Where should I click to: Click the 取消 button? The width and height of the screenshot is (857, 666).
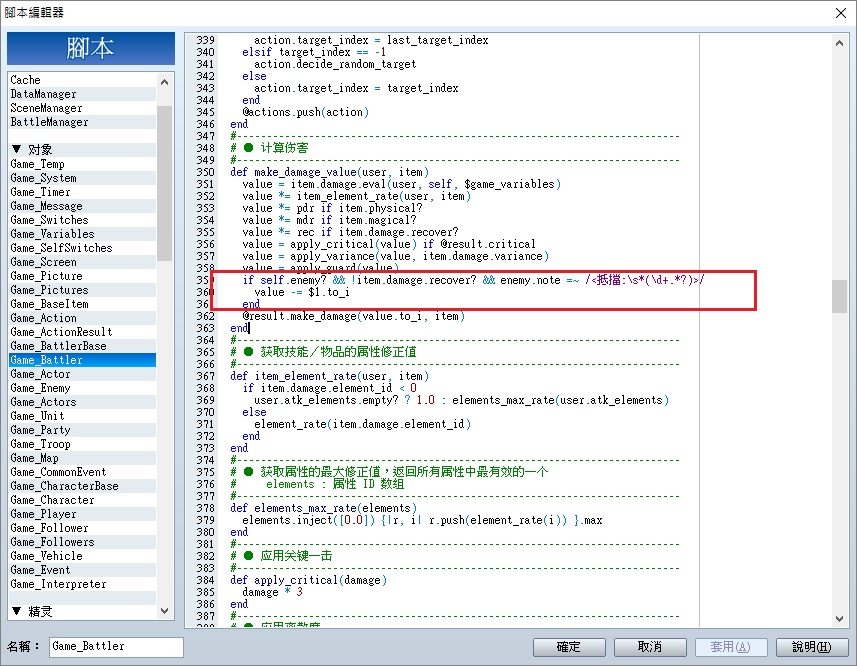click(650, 647)
